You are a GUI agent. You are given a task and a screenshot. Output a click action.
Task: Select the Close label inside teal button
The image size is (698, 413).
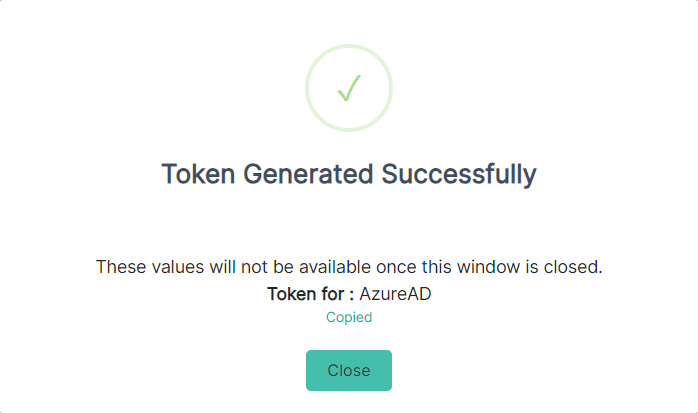[x=349, y=370]
